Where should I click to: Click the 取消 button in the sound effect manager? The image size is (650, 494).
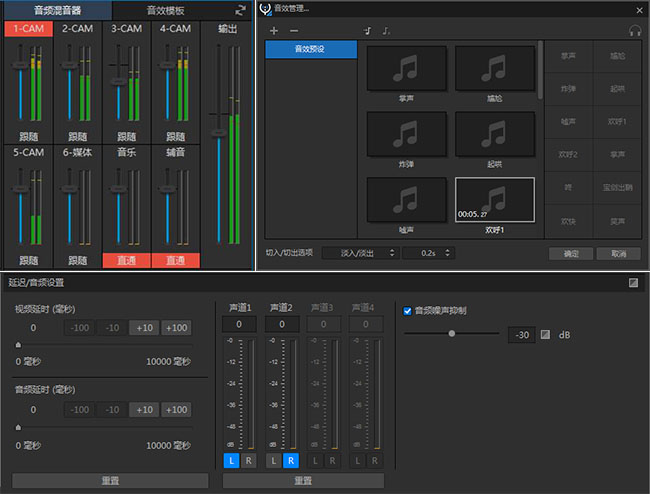click(618, 254)
